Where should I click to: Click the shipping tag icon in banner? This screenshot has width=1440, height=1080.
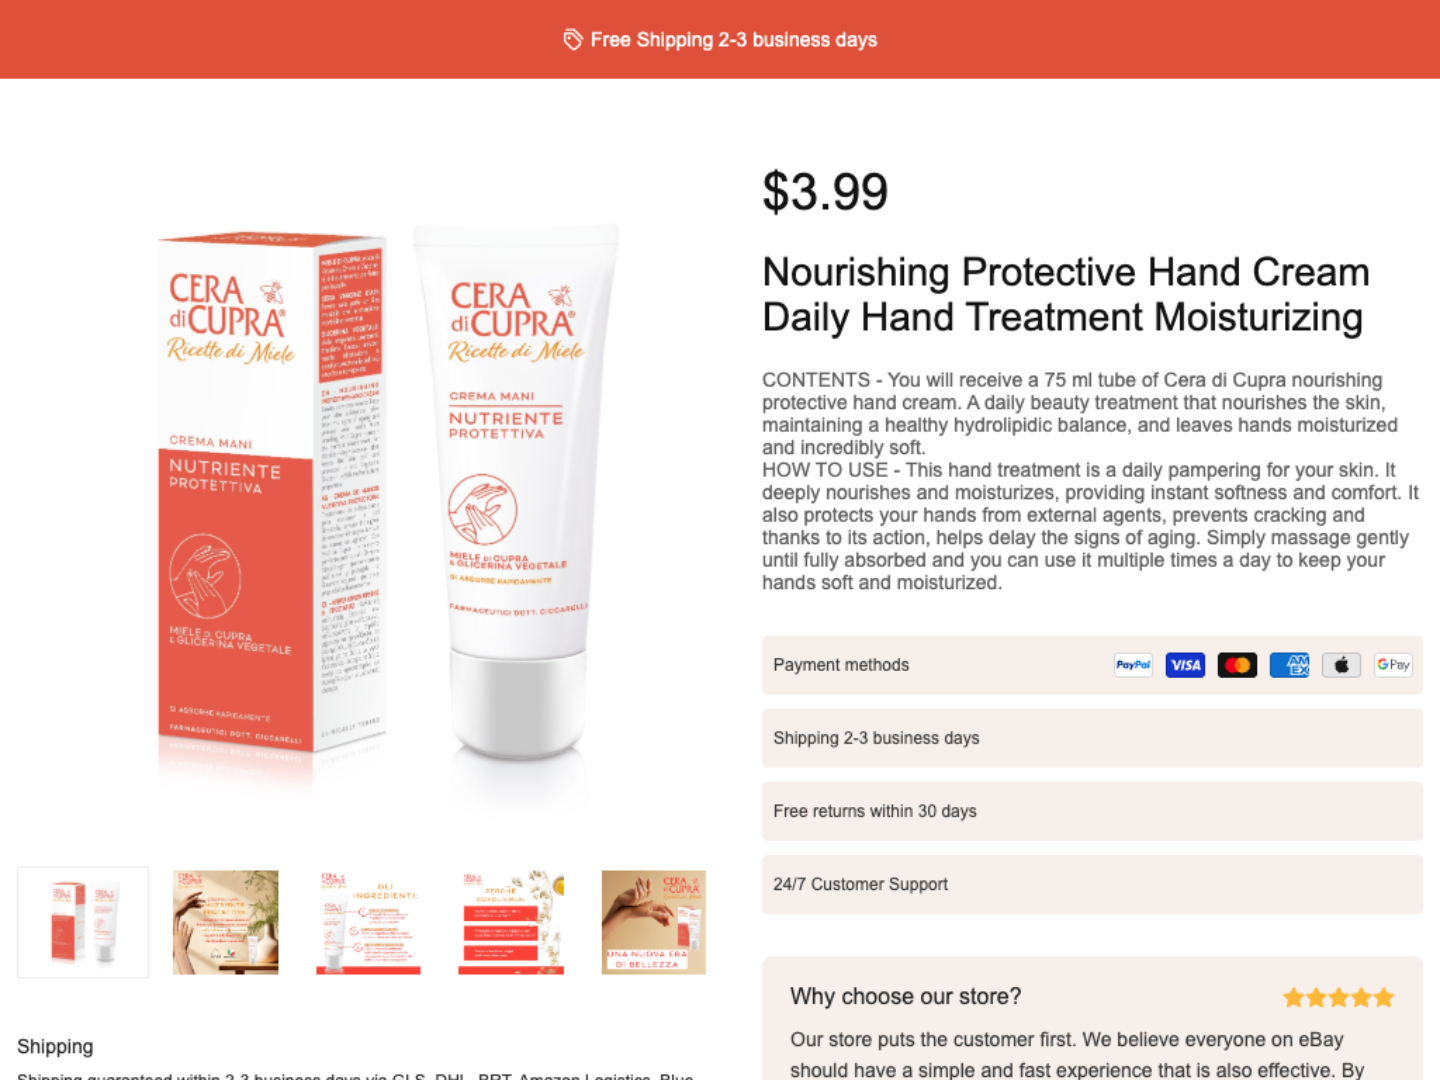pyautogui.click(x=573, y=40)
